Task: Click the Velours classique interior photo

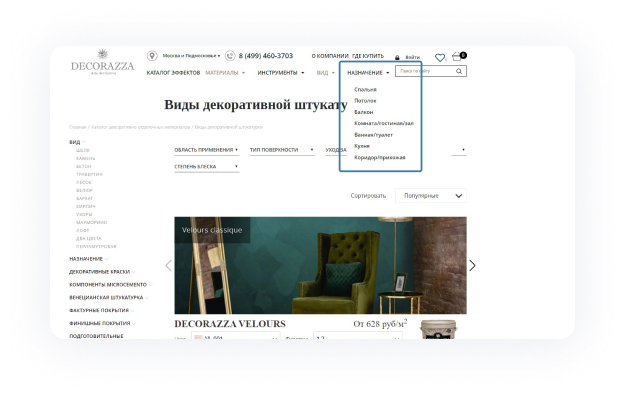Action: (x=320, y=265)
